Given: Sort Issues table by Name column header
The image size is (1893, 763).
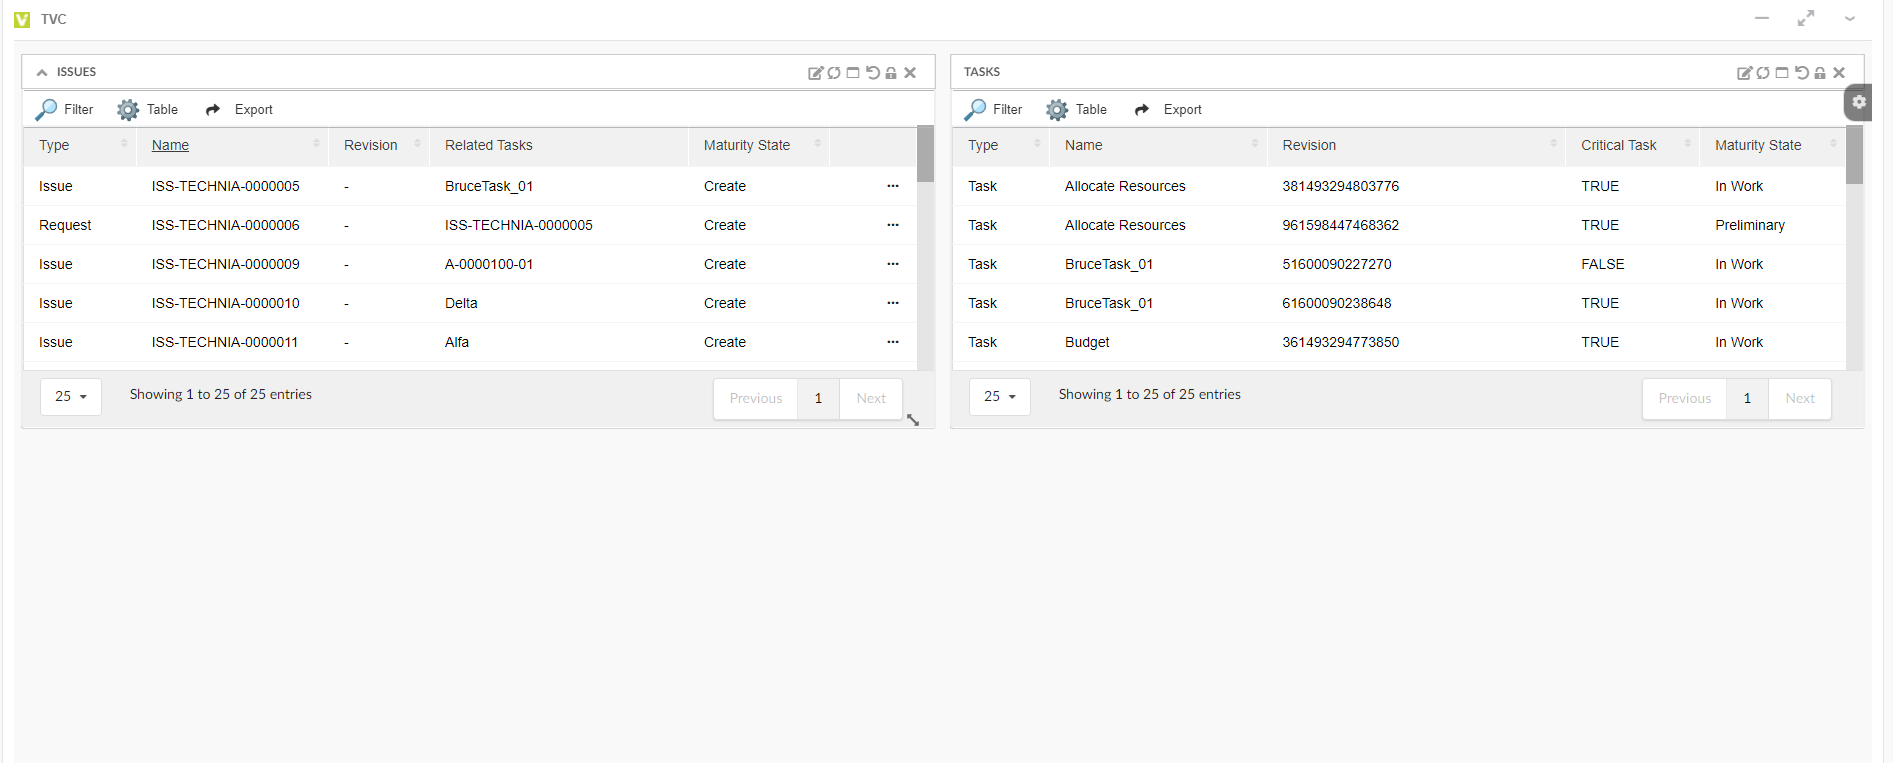Looking at the screenshot, I should 171,146.
